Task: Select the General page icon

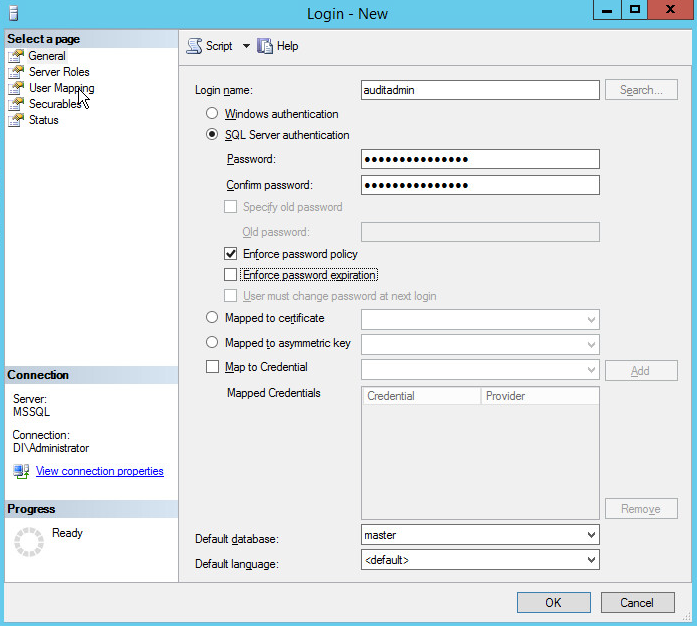Action: [16, 56]
